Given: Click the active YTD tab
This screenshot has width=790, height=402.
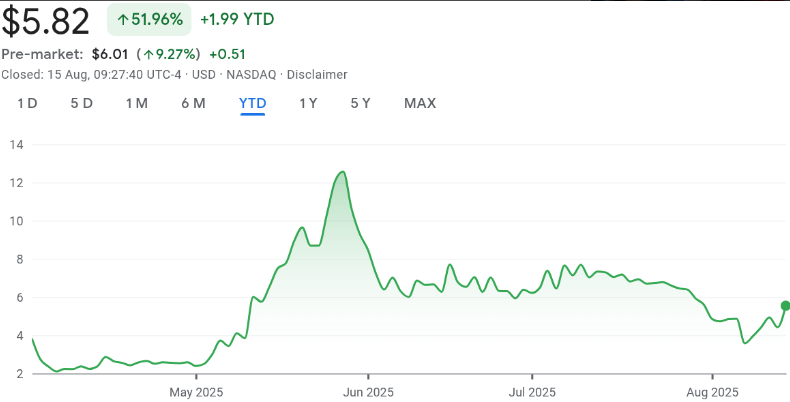Looking at the screenshot, I should coord(252,103).
